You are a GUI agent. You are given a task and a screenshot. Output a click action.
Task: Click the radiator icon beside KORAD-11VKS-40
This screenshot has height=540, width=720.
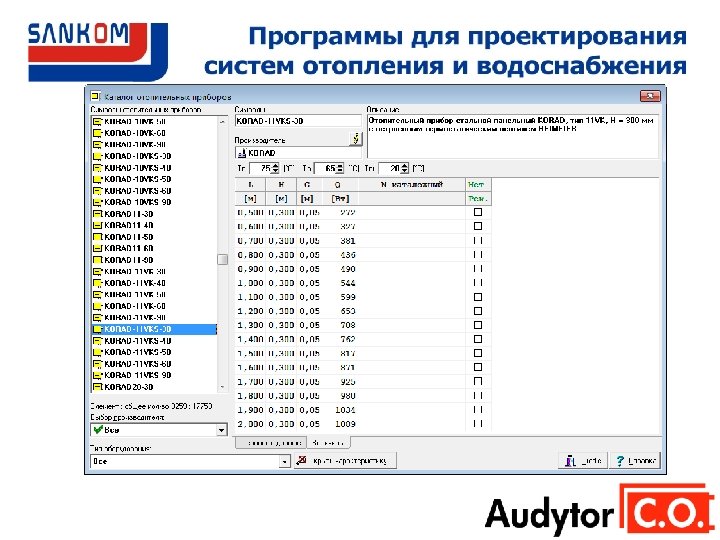pyautogui.click(x=97, y=341)
